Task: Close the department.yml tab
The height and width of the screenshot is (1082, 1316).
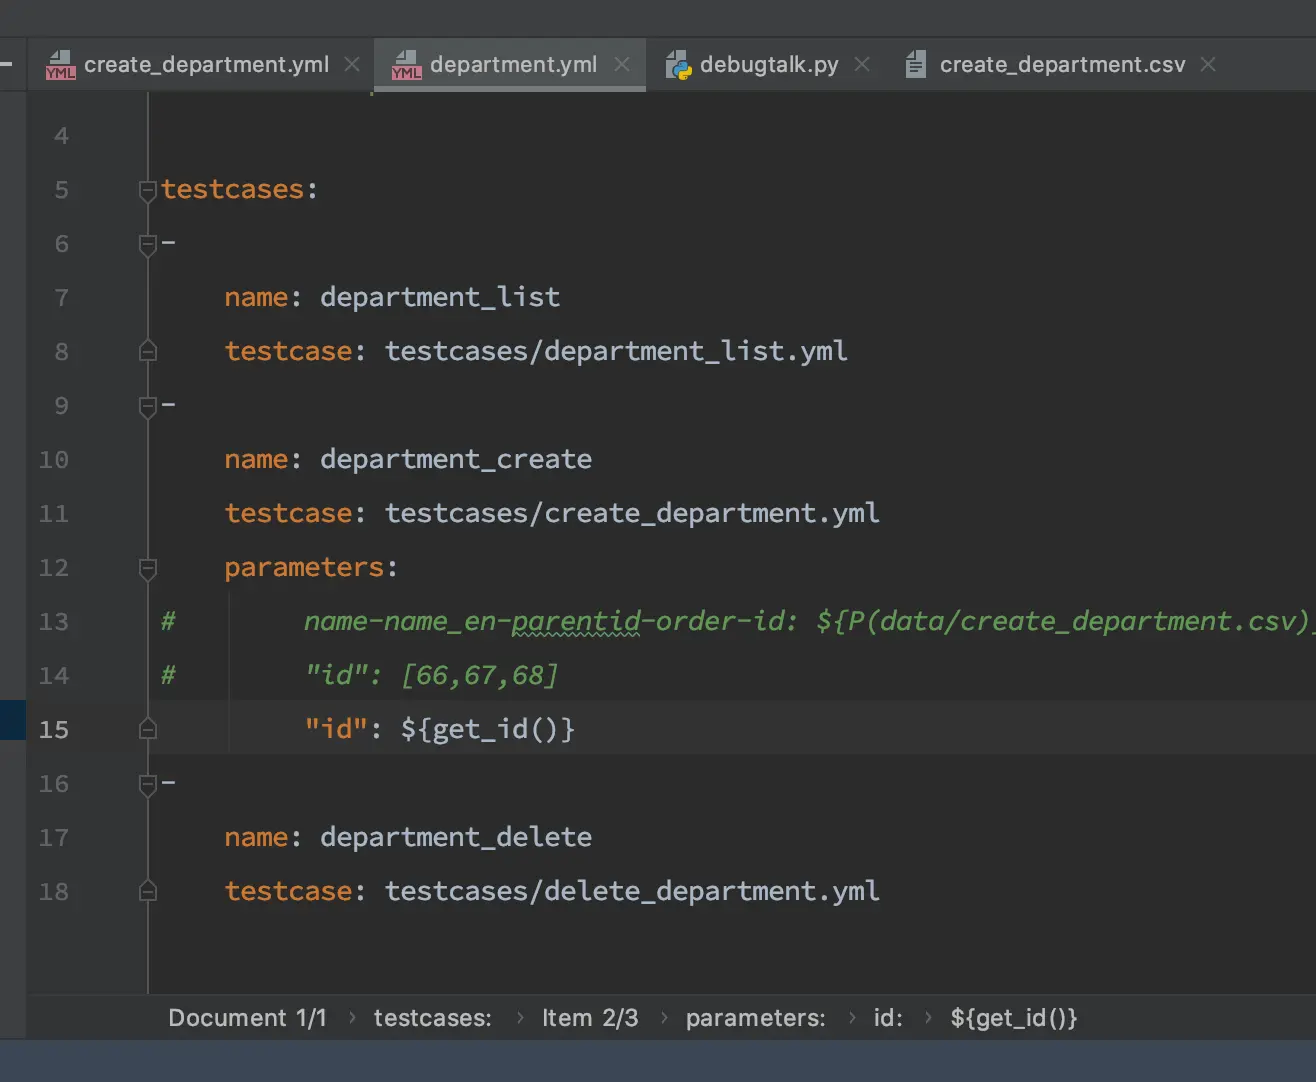Action: [622, 64]
